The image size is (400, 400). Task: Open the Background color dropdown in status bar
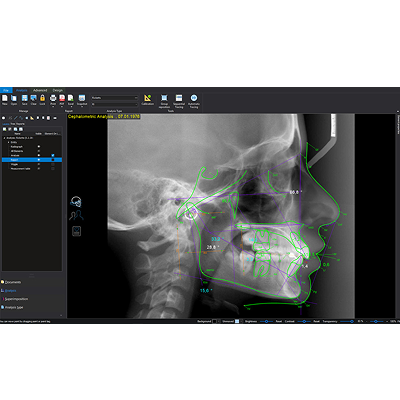point(219,321)
